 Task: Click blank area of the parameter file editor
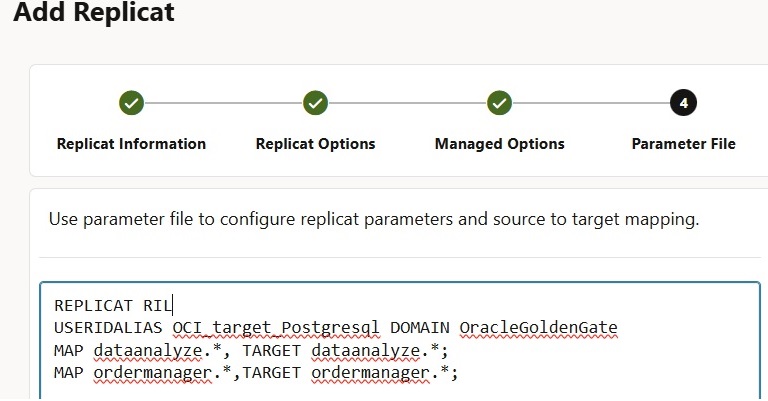coord(588,372)
